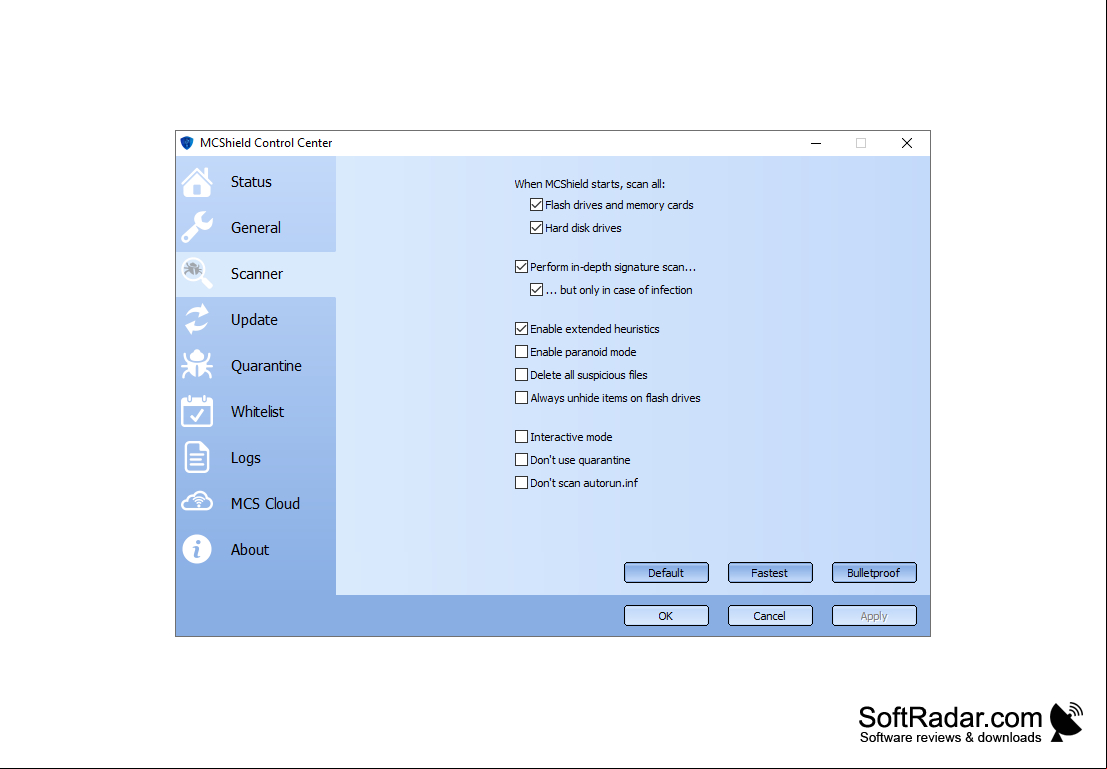Open the MCS Cloud section
Screen dimensions: 1107x769
(x=265, y=503)
